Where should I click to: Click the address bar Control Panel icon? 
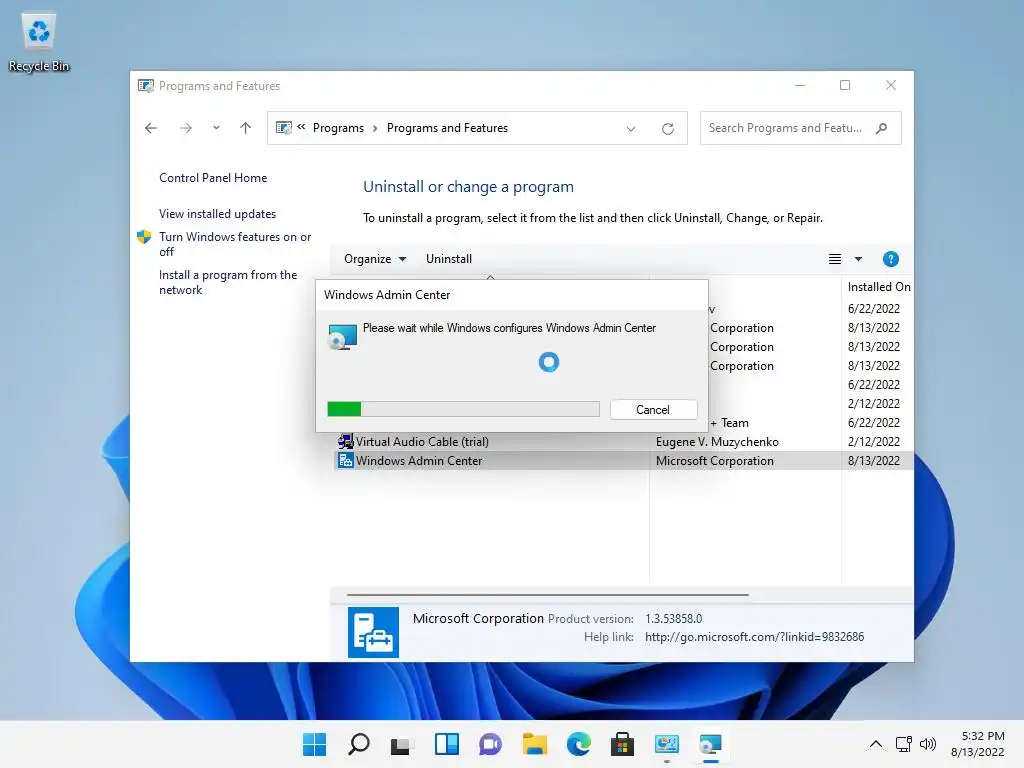[283, 128]
